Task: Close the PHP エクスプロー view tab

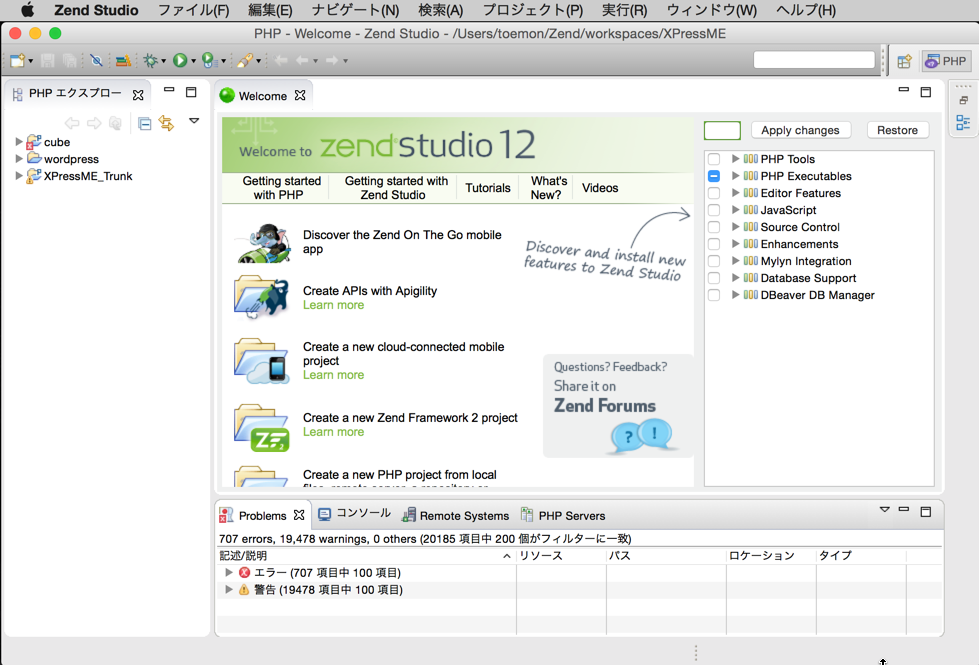Action: pos(138,95)
